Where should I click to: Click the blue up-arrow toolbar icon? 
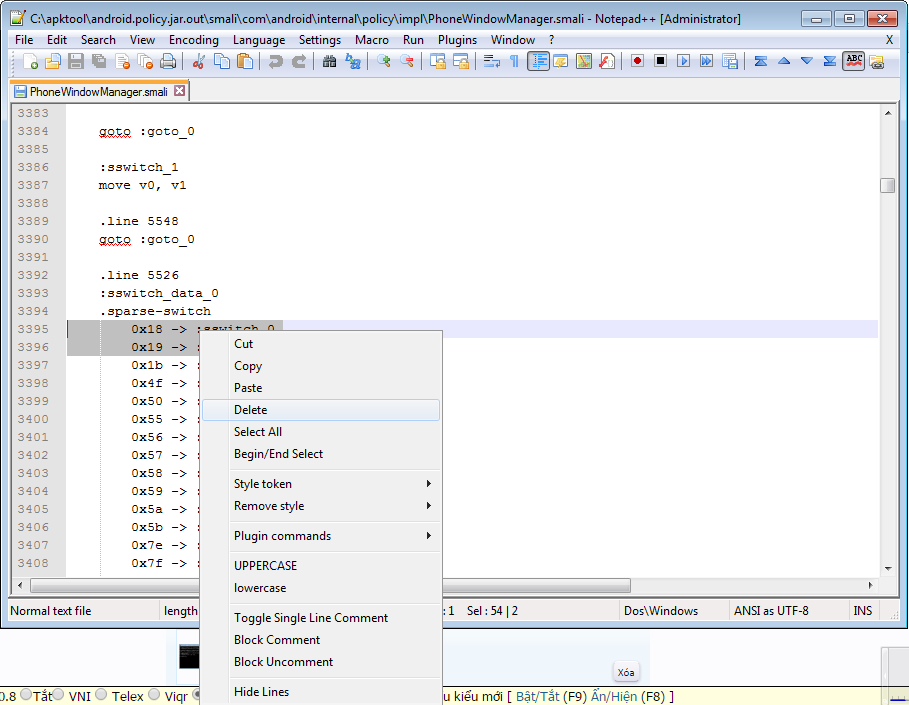click(x=784, y=61)
